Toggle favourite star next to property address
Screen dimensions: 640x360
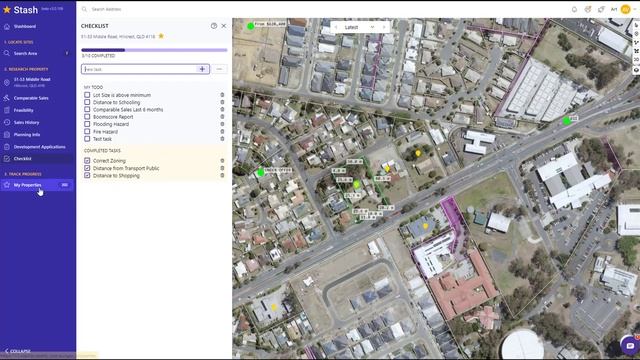point(161,36)
